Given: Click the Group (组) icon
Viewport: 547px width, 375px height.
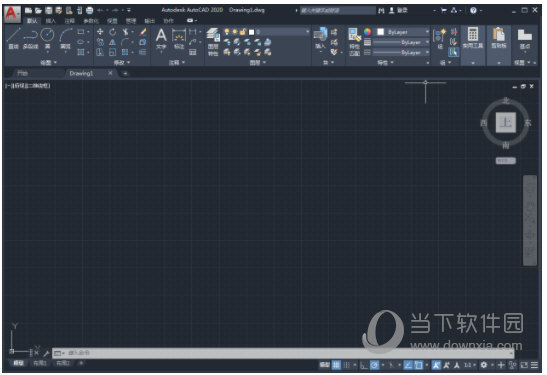Looking at the screenshot, I should 440,38.
